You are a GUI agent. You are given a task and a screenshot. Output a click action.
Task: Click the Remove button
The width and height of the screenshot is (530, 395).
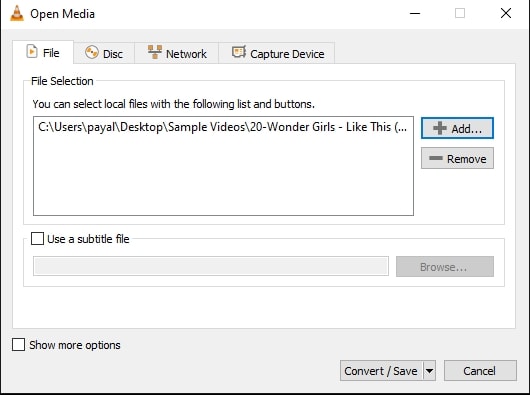(x=457, y=158)
